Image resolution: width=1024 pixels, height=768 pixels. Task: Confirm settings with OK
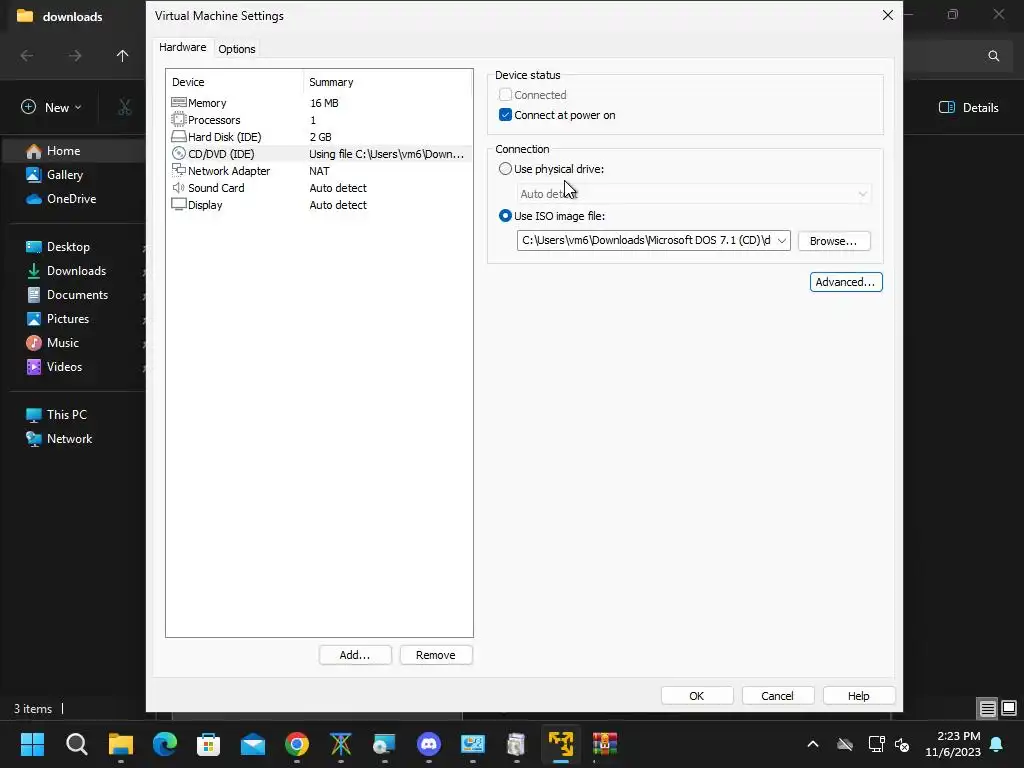(697, 696)
